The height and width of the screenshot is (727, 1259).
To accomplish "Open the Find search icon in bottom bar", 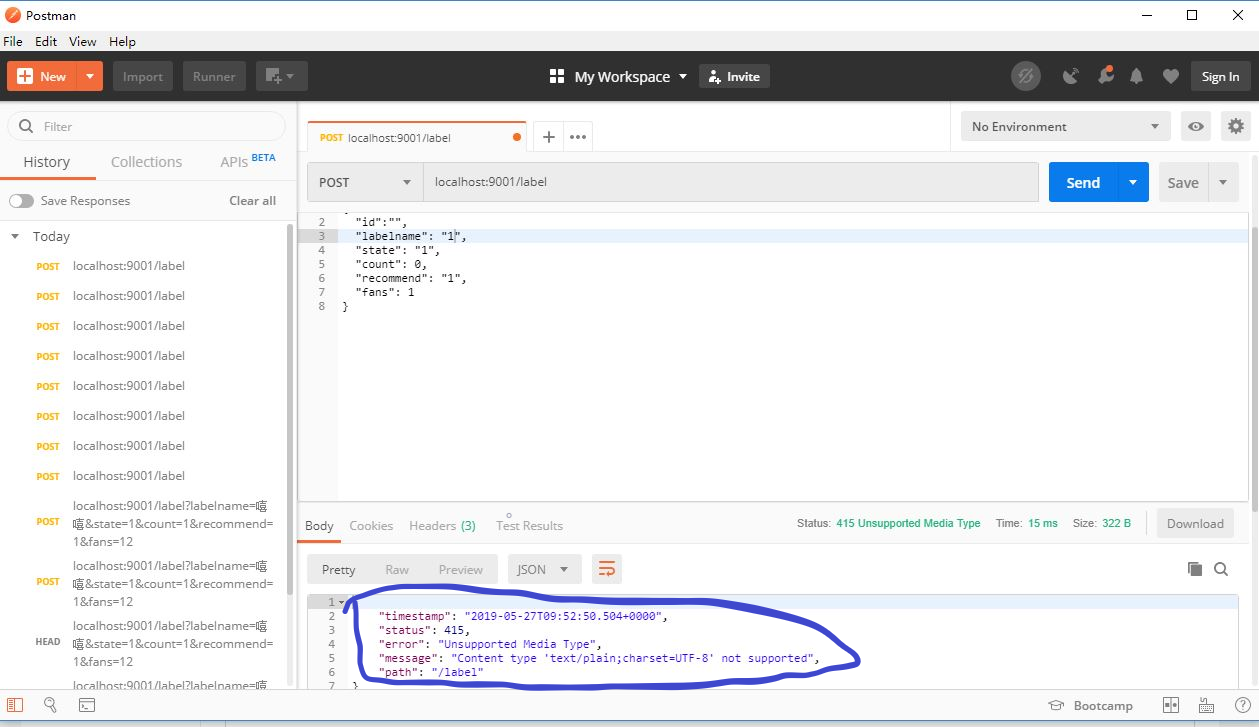I will tap(50, 705).
